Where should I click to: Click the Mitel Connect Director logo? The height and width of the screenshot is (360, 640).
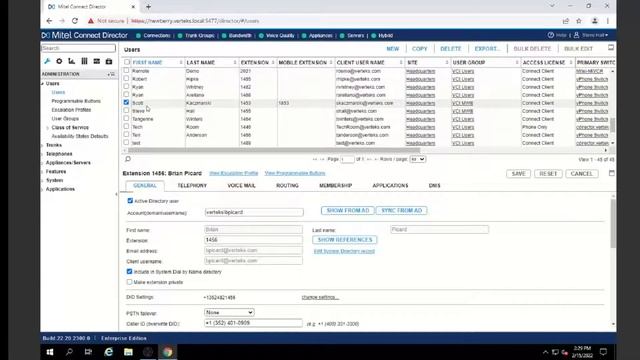point(84,35)
